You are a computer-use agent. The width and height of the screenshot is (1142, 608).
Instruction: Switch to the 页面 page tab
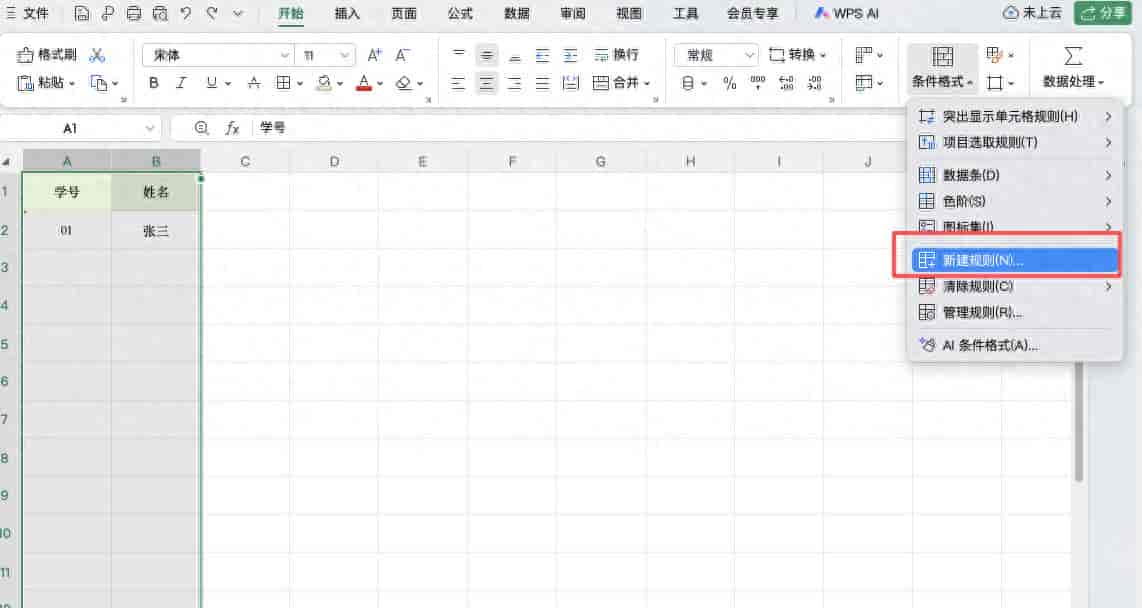(x=403, y=13)
